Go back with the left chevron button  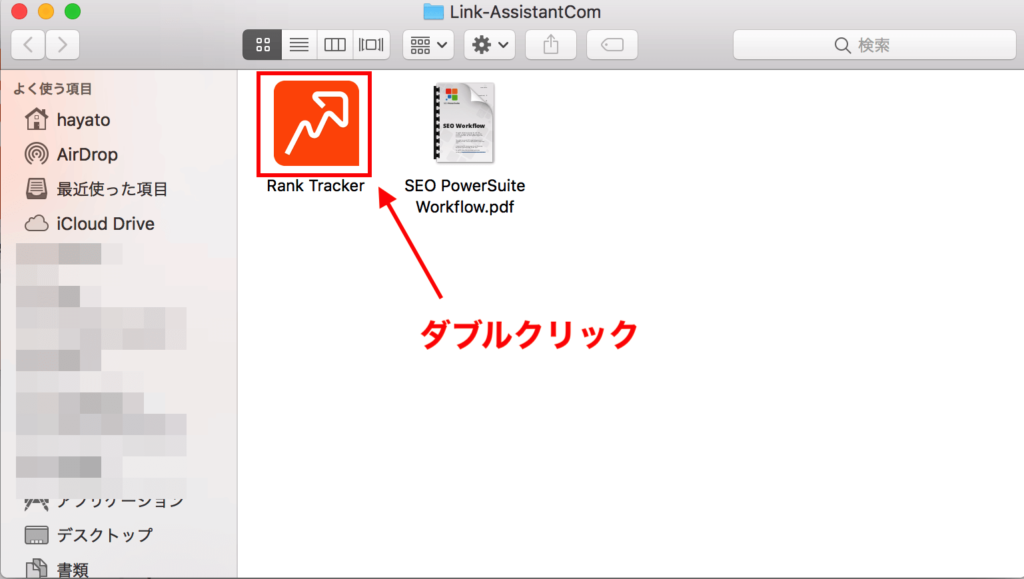pyautogui.click(x=28, y=45)
